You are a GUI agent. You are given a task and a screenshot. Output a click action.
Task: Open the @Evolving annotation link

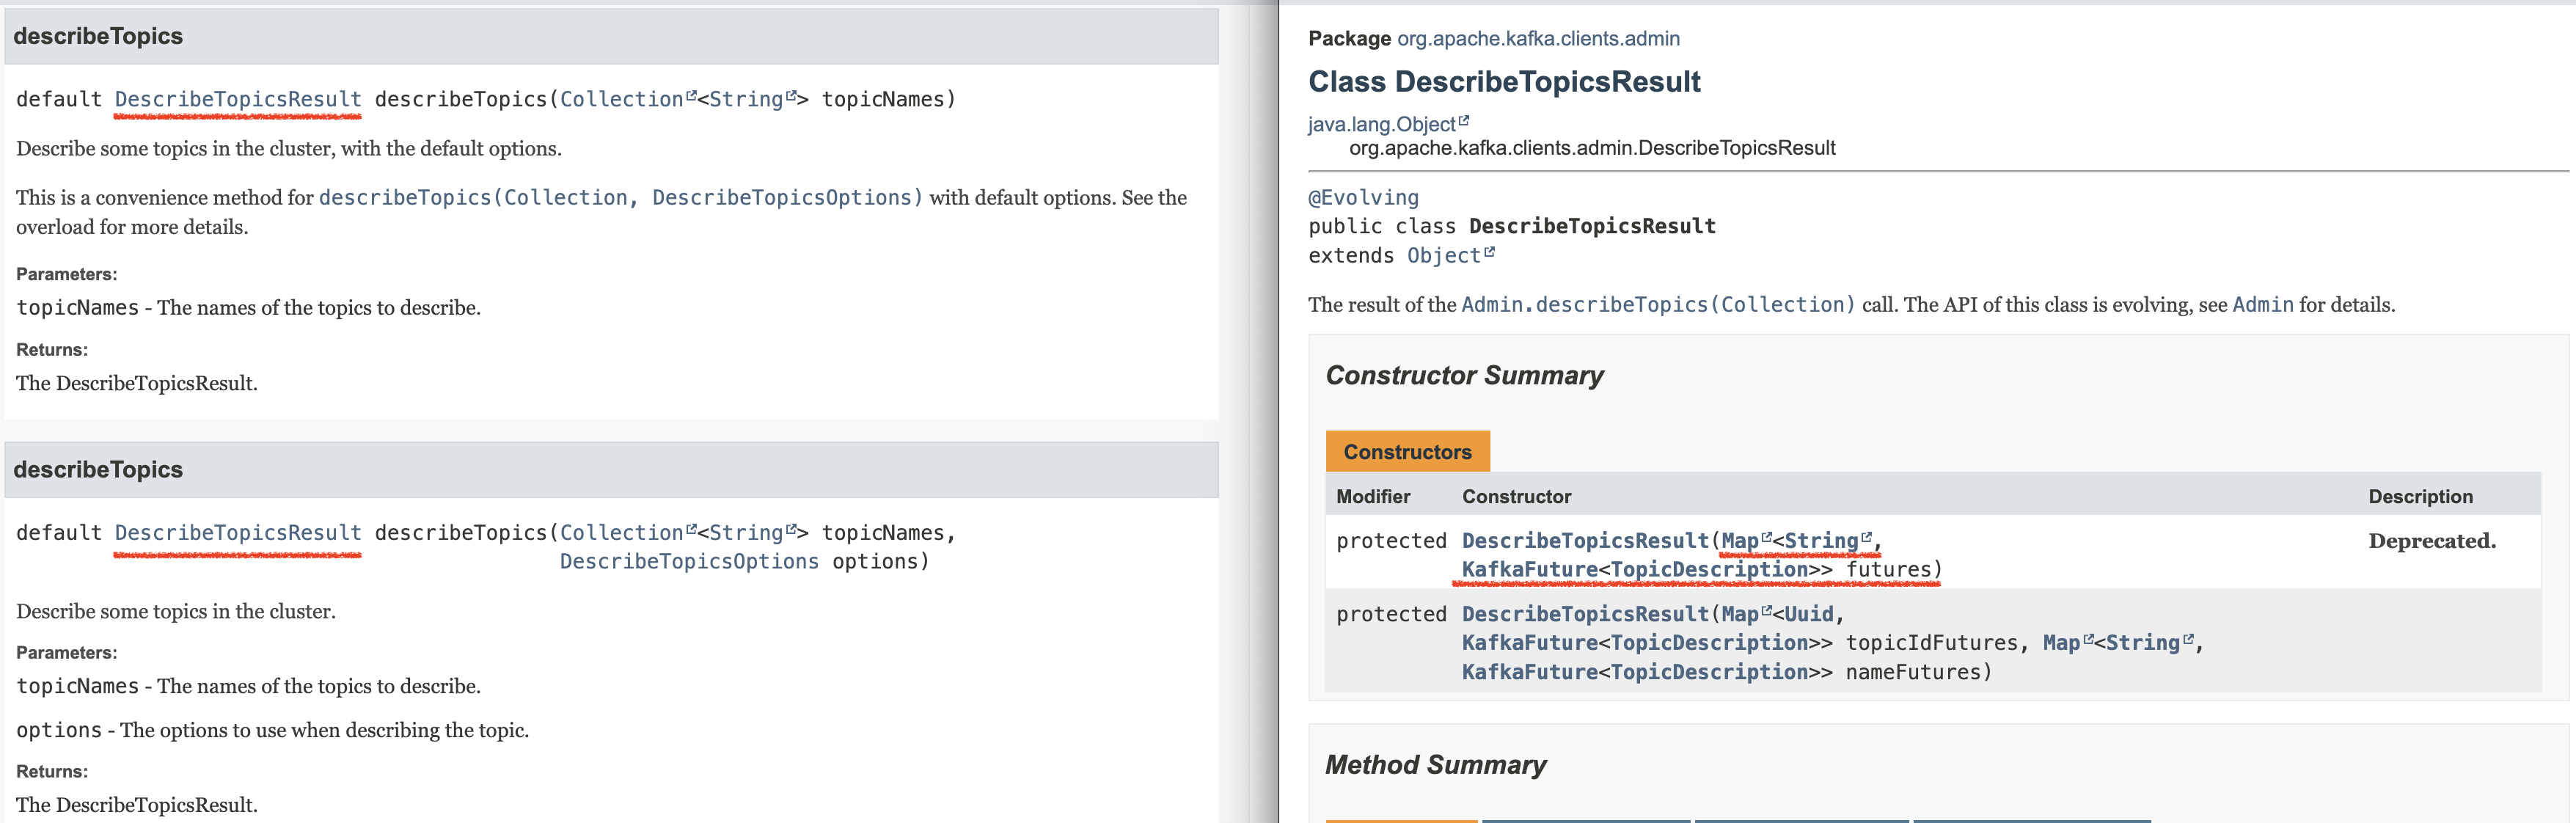click(x=1363, y=197)
